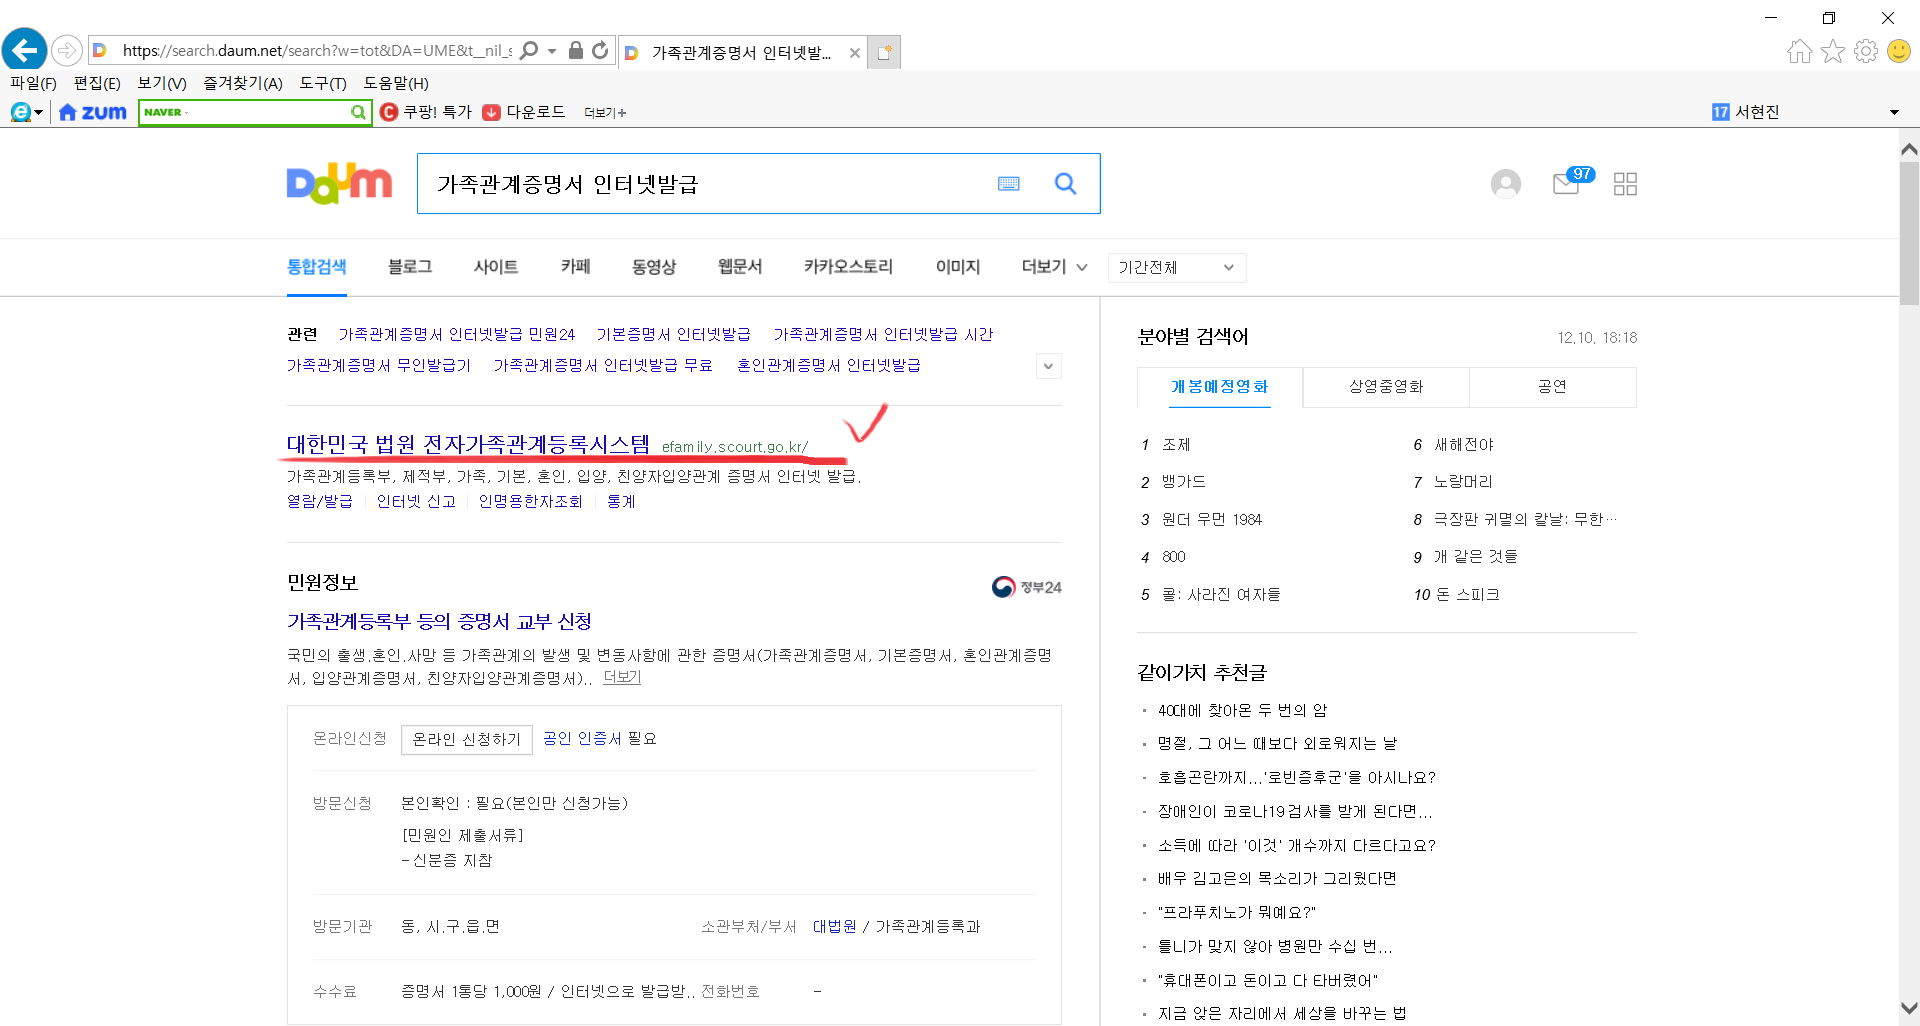1920x1026 pixels.
Task: Click ranked movie 새해전야
Action: (1464, 444)
